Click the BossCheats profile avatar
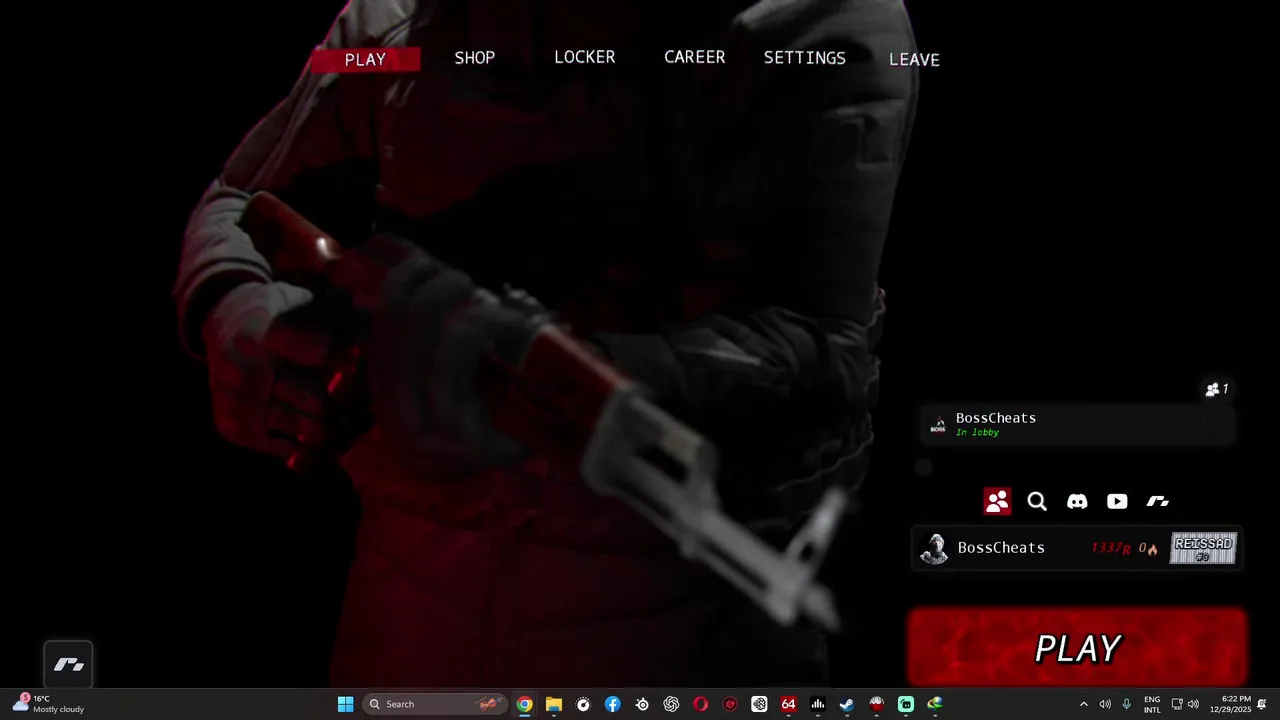This screenshot has width=1280, height=720. click(934, 548)
